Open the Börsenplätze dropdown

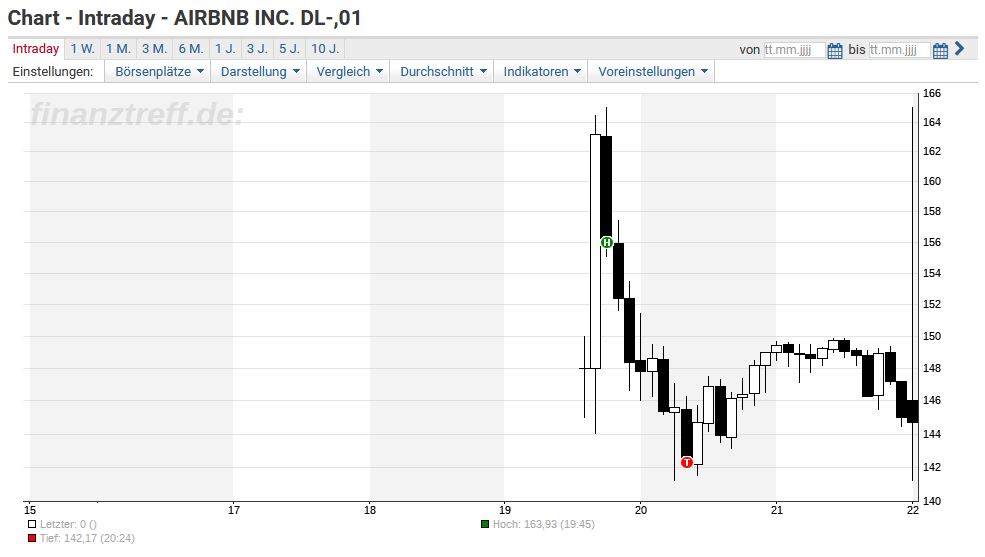(159, 72)
